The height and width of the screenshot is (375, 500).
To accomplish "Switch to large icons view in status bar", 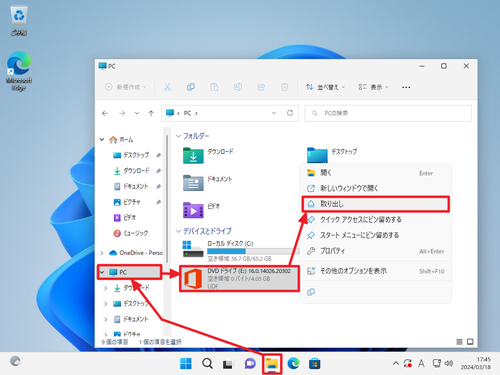I will pos(470,342).
